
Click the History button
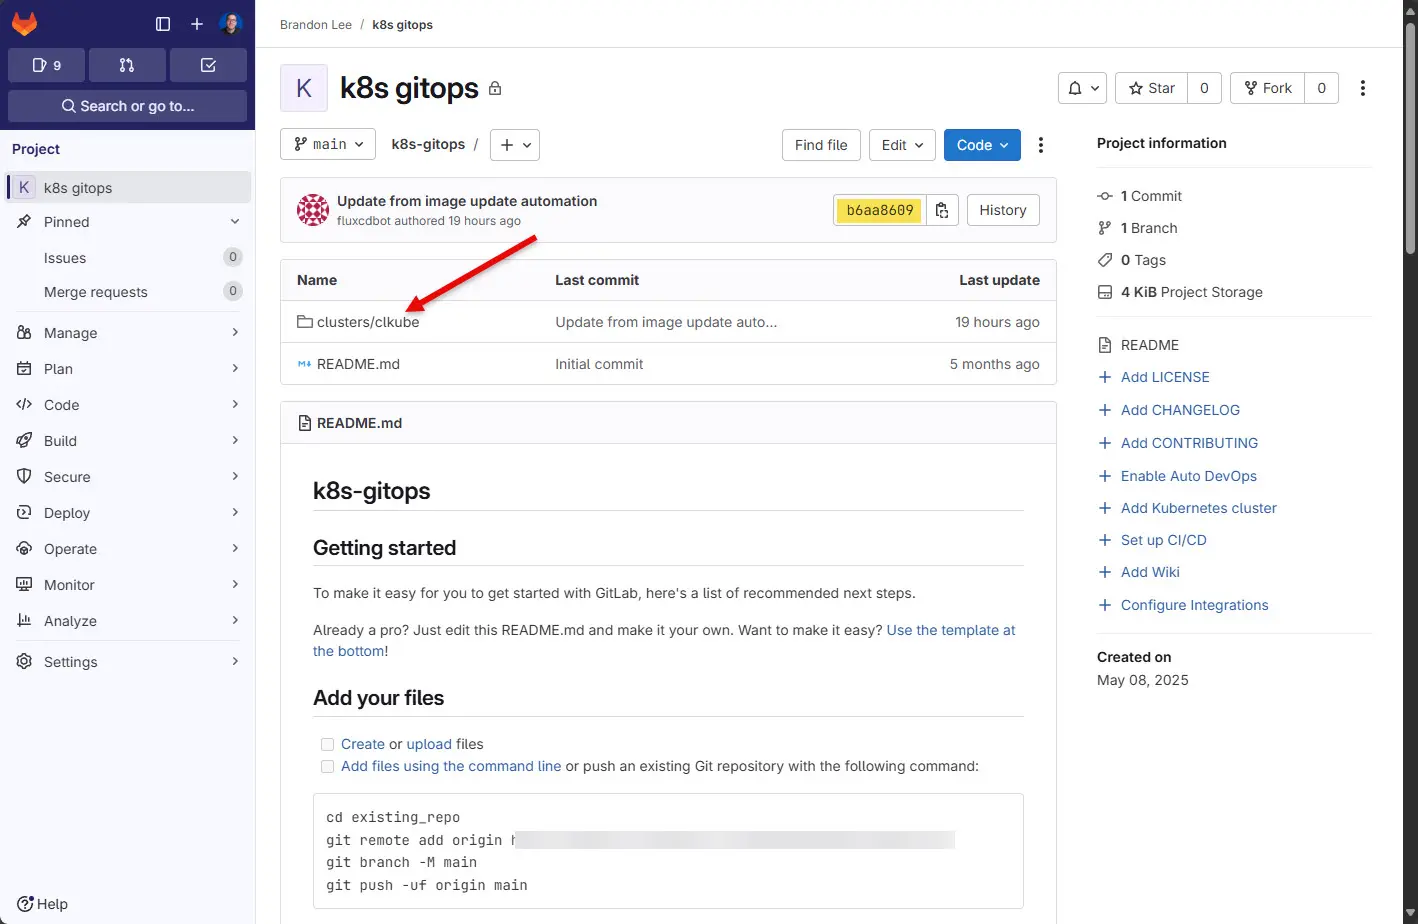pos(1002,210)
